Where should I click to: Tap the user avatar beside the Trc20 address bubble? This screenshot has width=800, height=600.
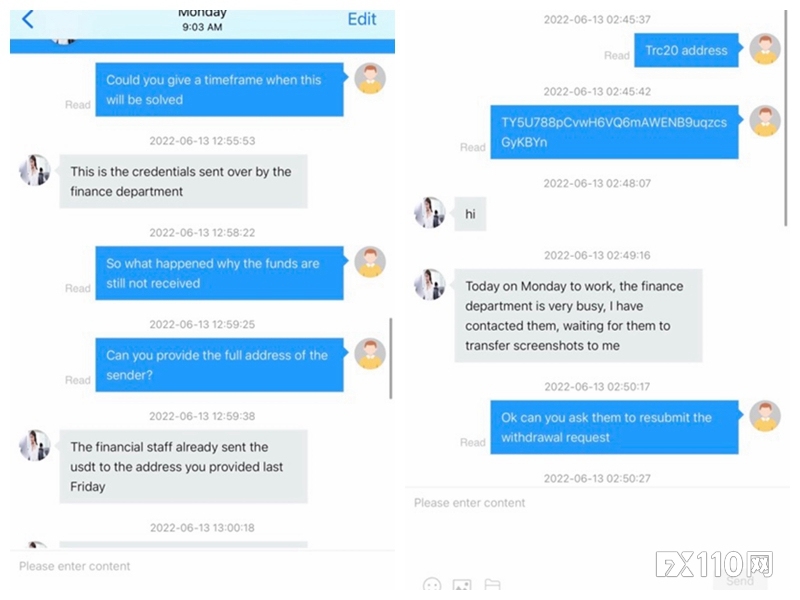click(765, 49)
